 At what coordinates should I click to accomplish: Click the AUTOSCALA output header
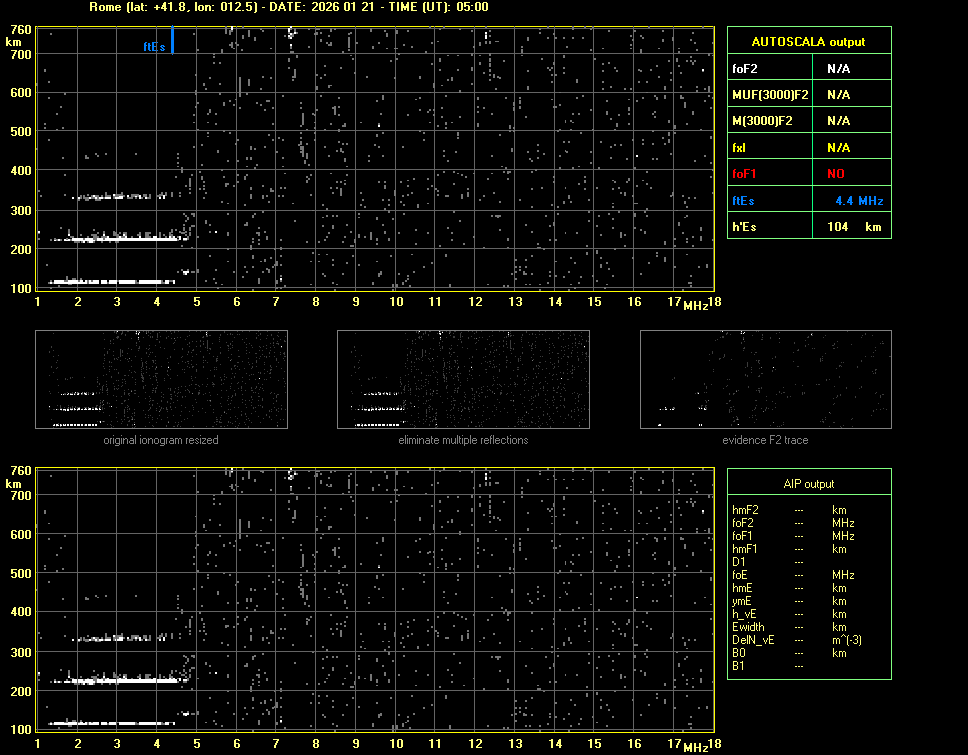[808, 42]
